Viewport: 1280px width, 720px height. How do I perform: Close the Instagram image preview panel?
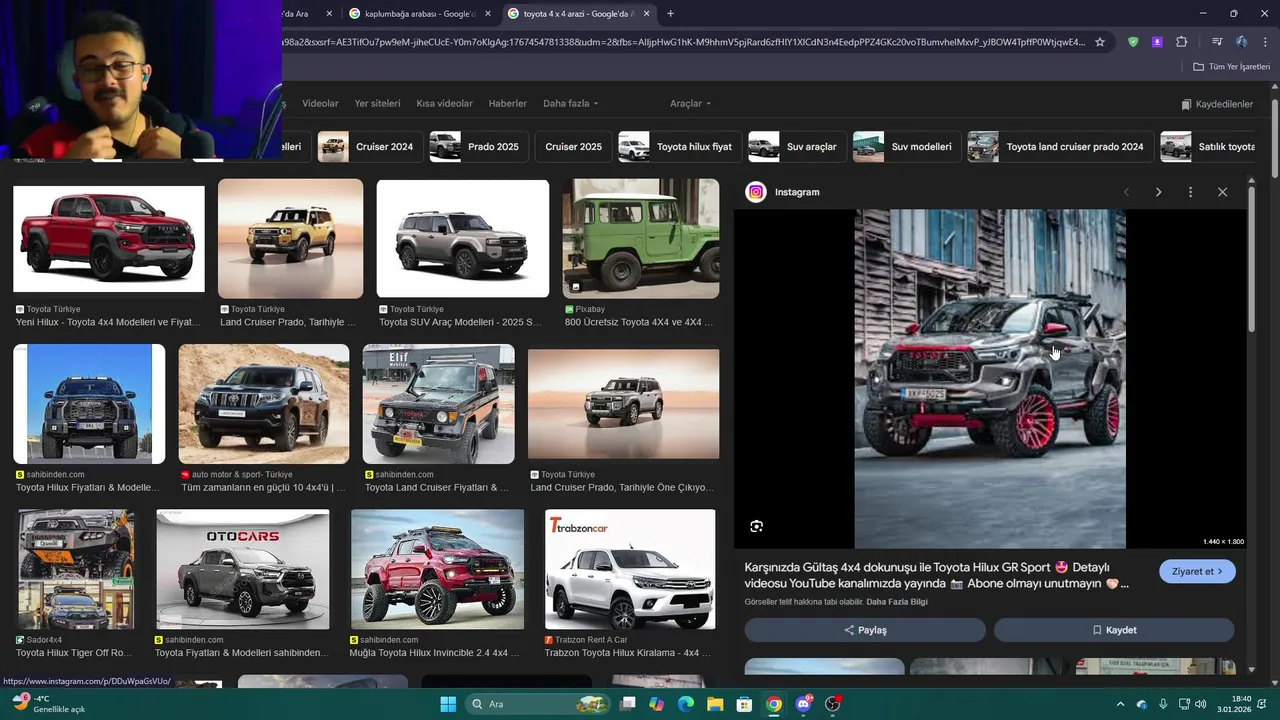click(x=1222, y=192)
